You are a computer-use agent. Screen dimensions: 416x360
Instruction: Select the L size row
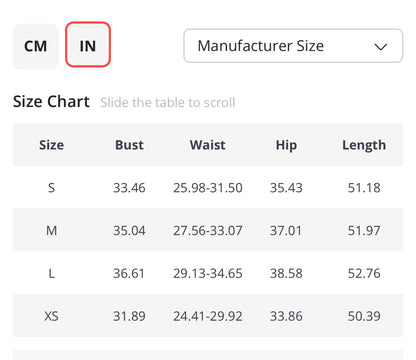pyautogui.click(x=208, y=273)
